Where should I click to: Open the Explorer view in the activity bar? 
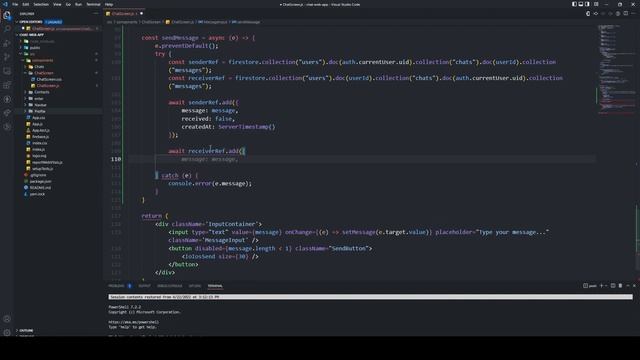pyautogui.click(x=7, y=16)
